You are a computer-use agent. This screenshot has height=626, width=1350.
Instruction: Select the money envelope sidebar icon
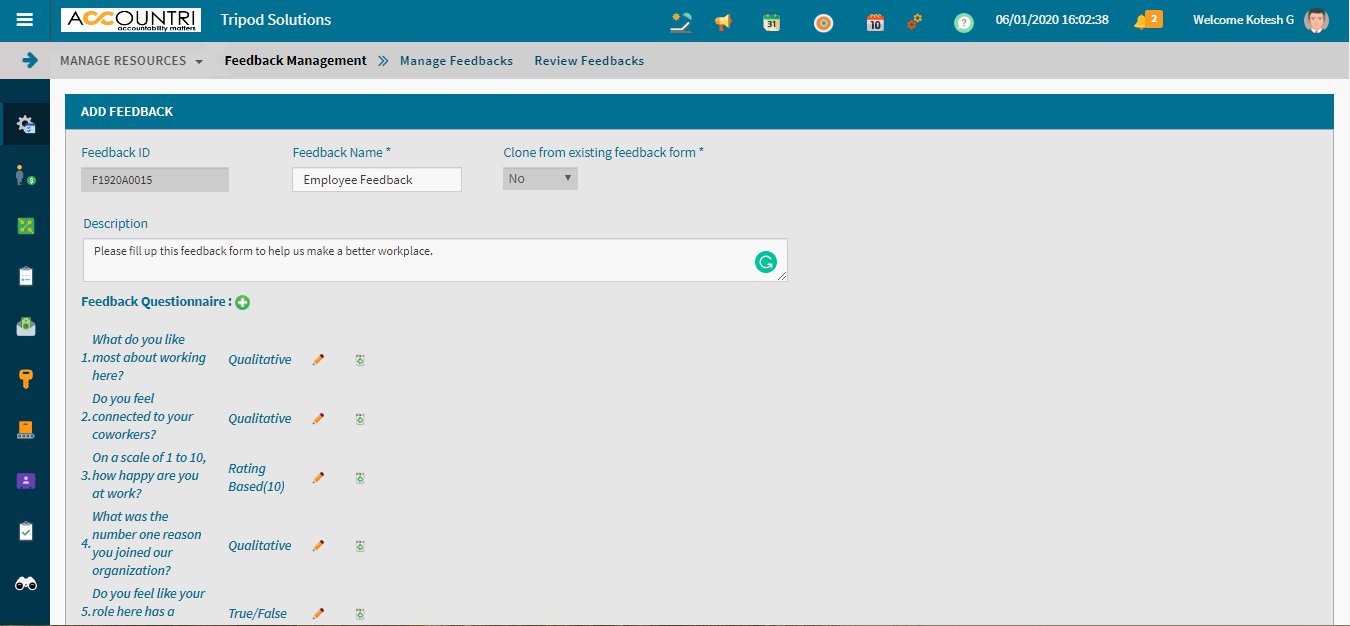click(x=26, y=327)
